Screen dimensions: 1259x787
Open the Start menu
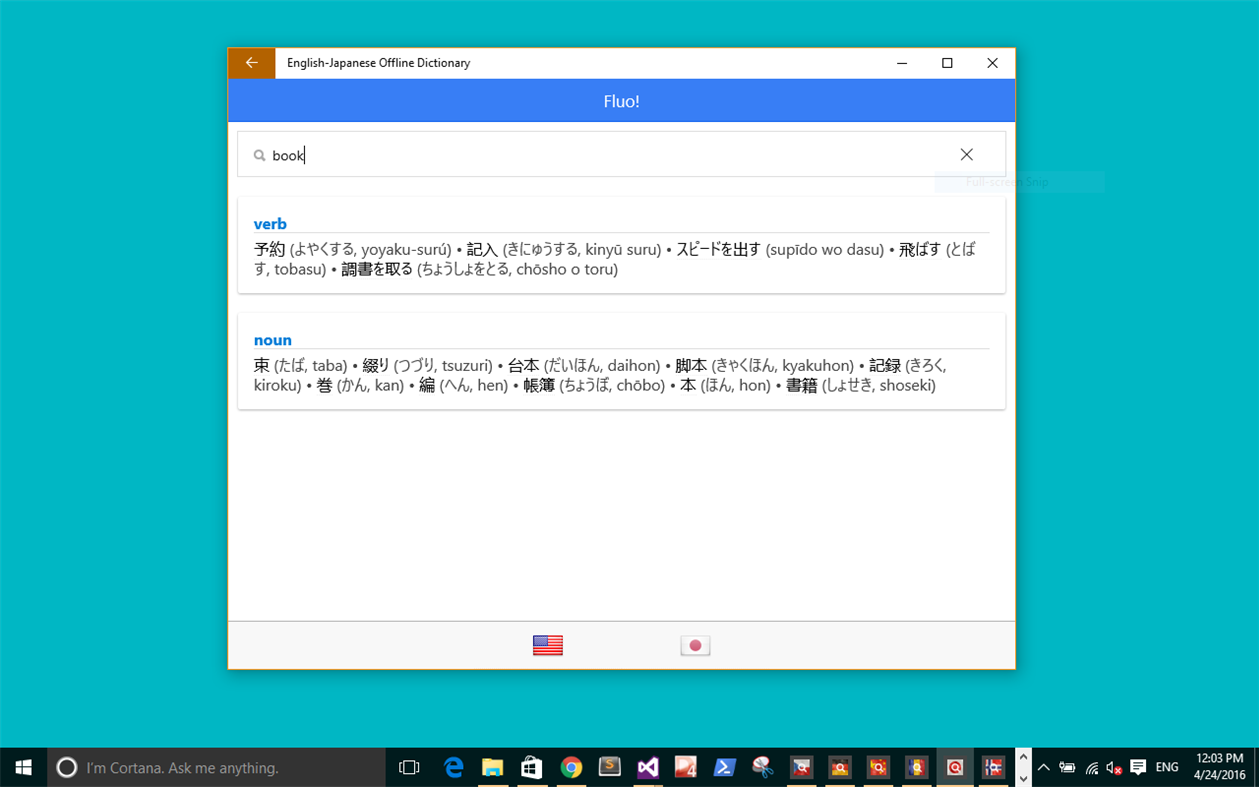point(22,767)
